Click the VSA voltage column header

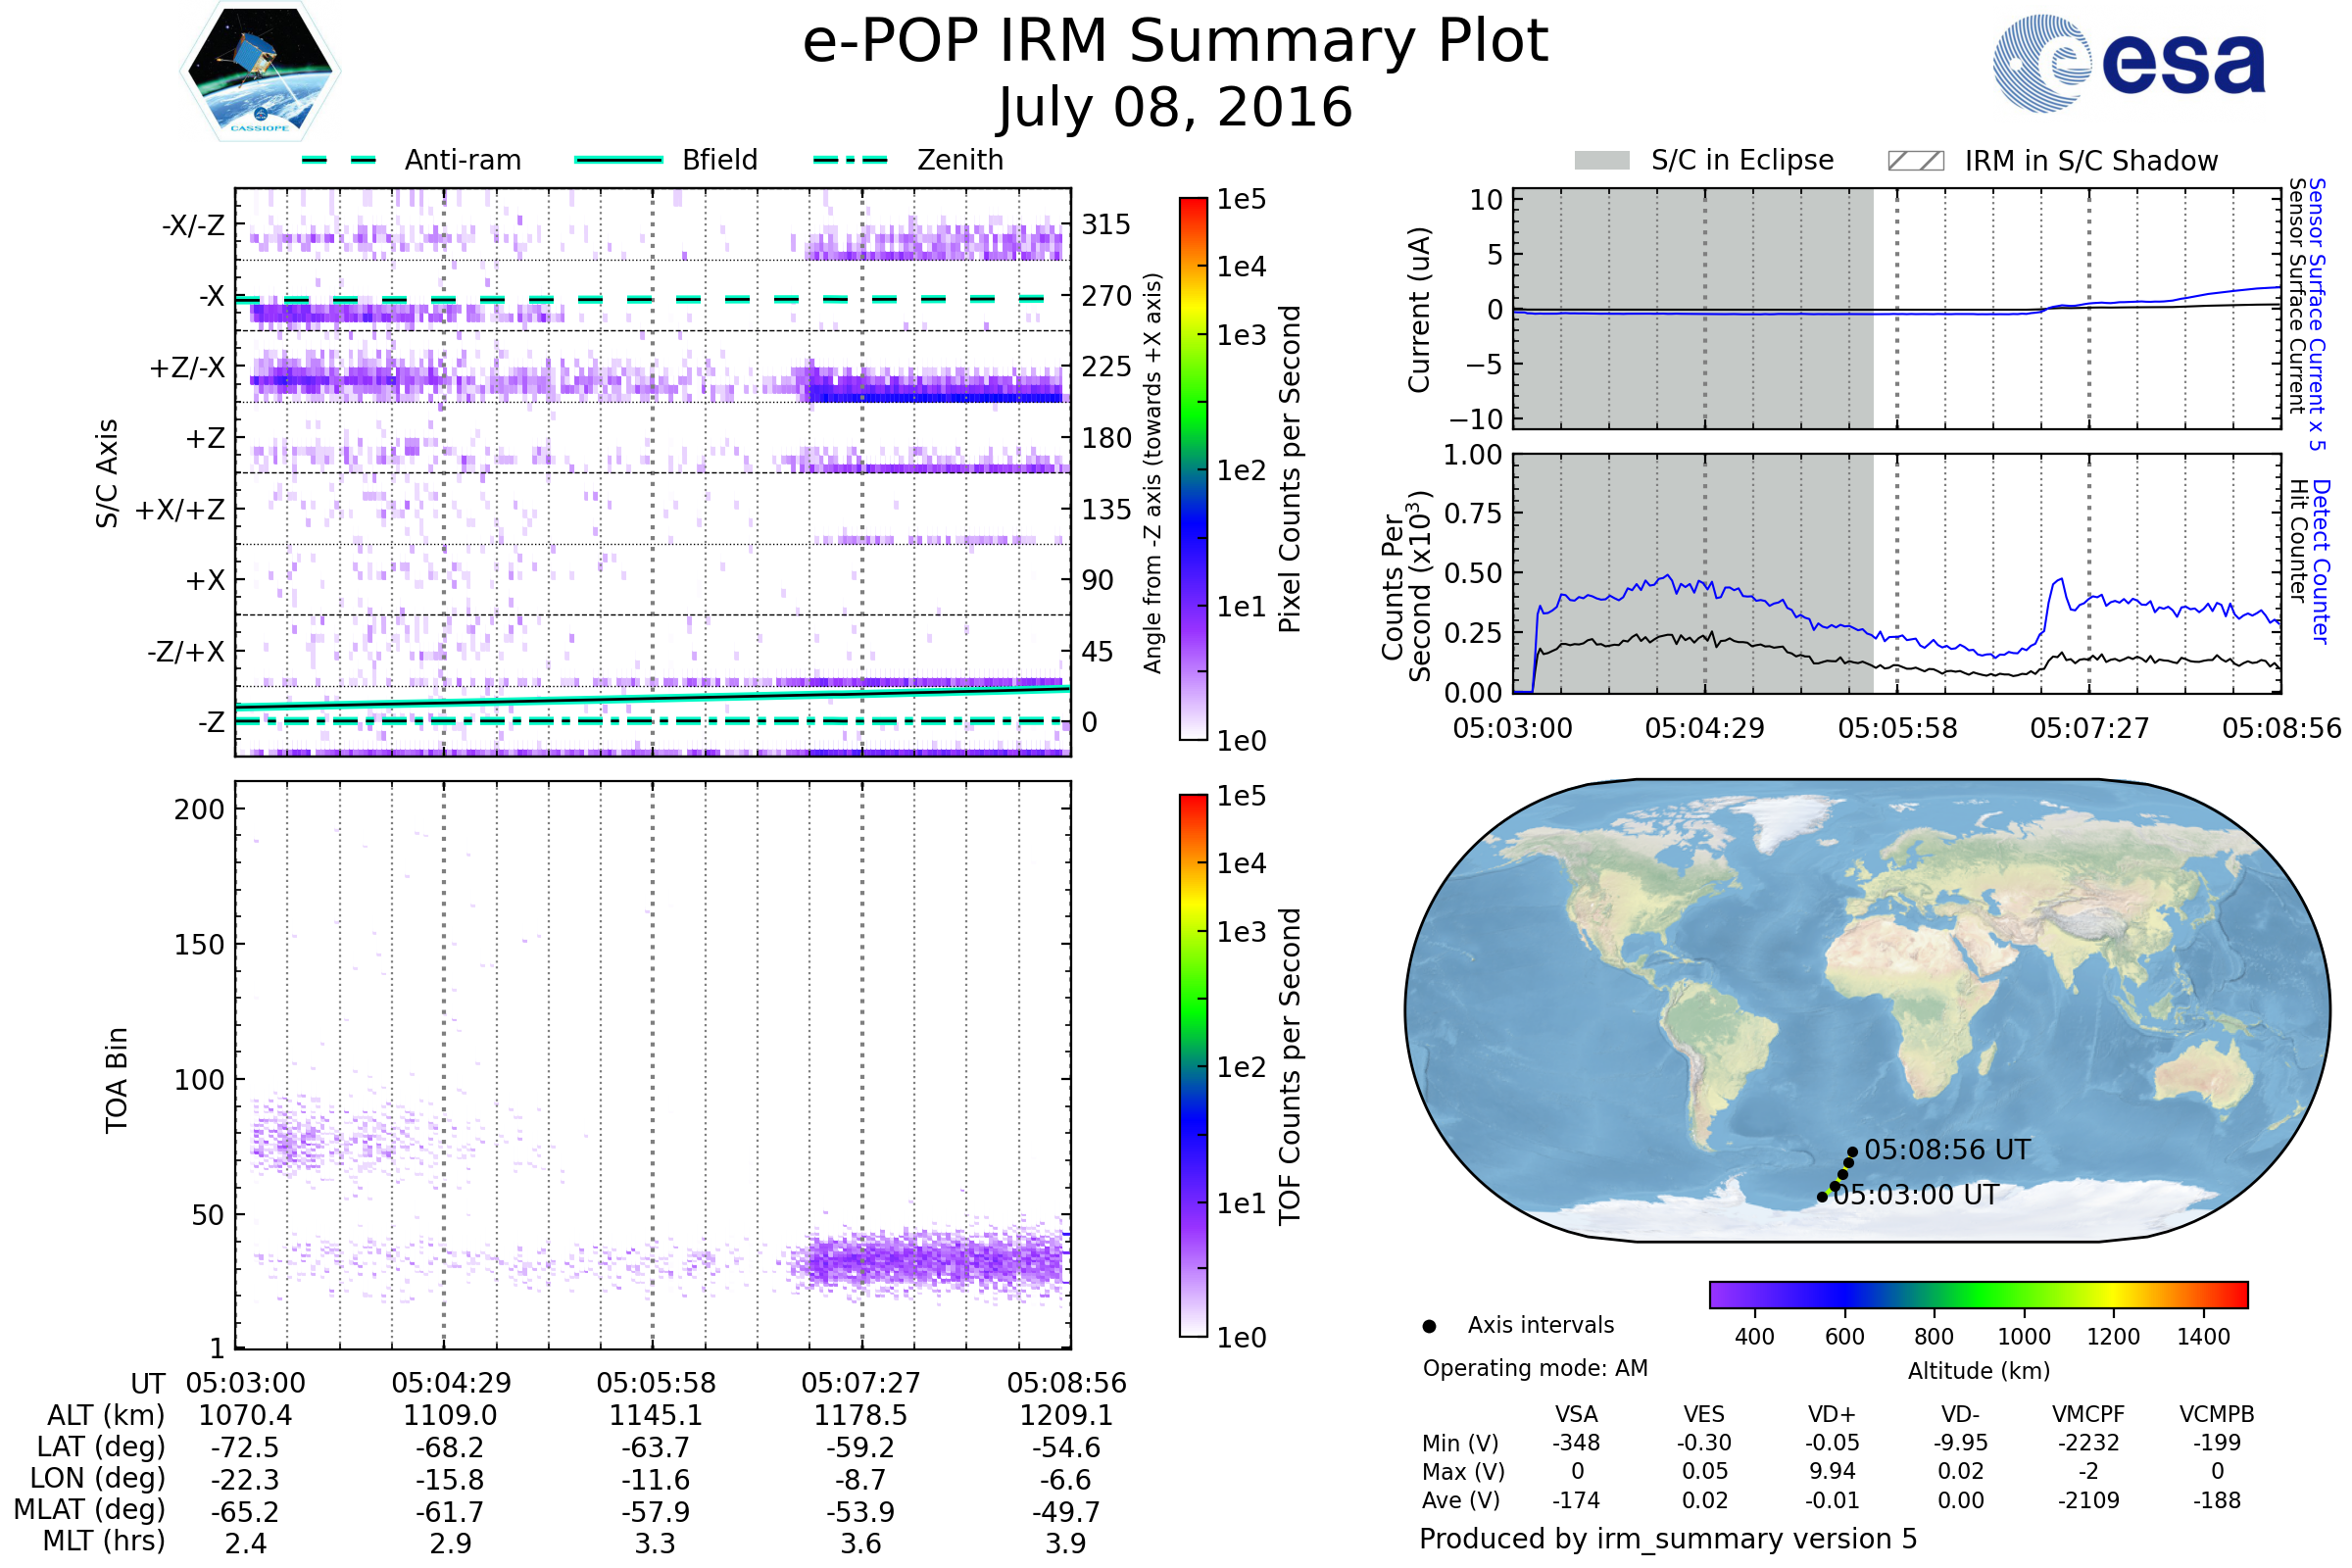tap(1576, 1414)
